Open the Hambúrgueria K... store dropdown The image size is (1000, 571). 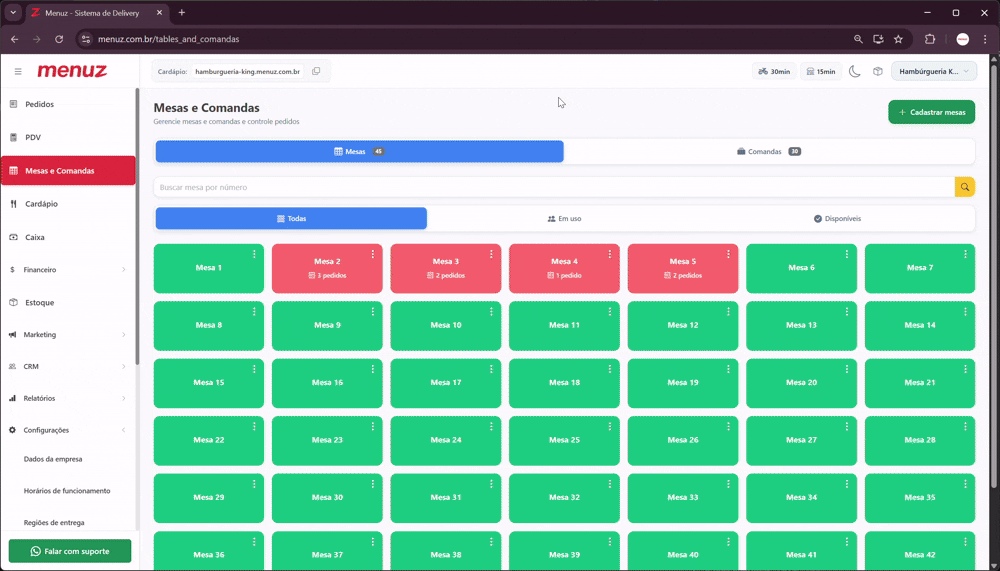934,71
